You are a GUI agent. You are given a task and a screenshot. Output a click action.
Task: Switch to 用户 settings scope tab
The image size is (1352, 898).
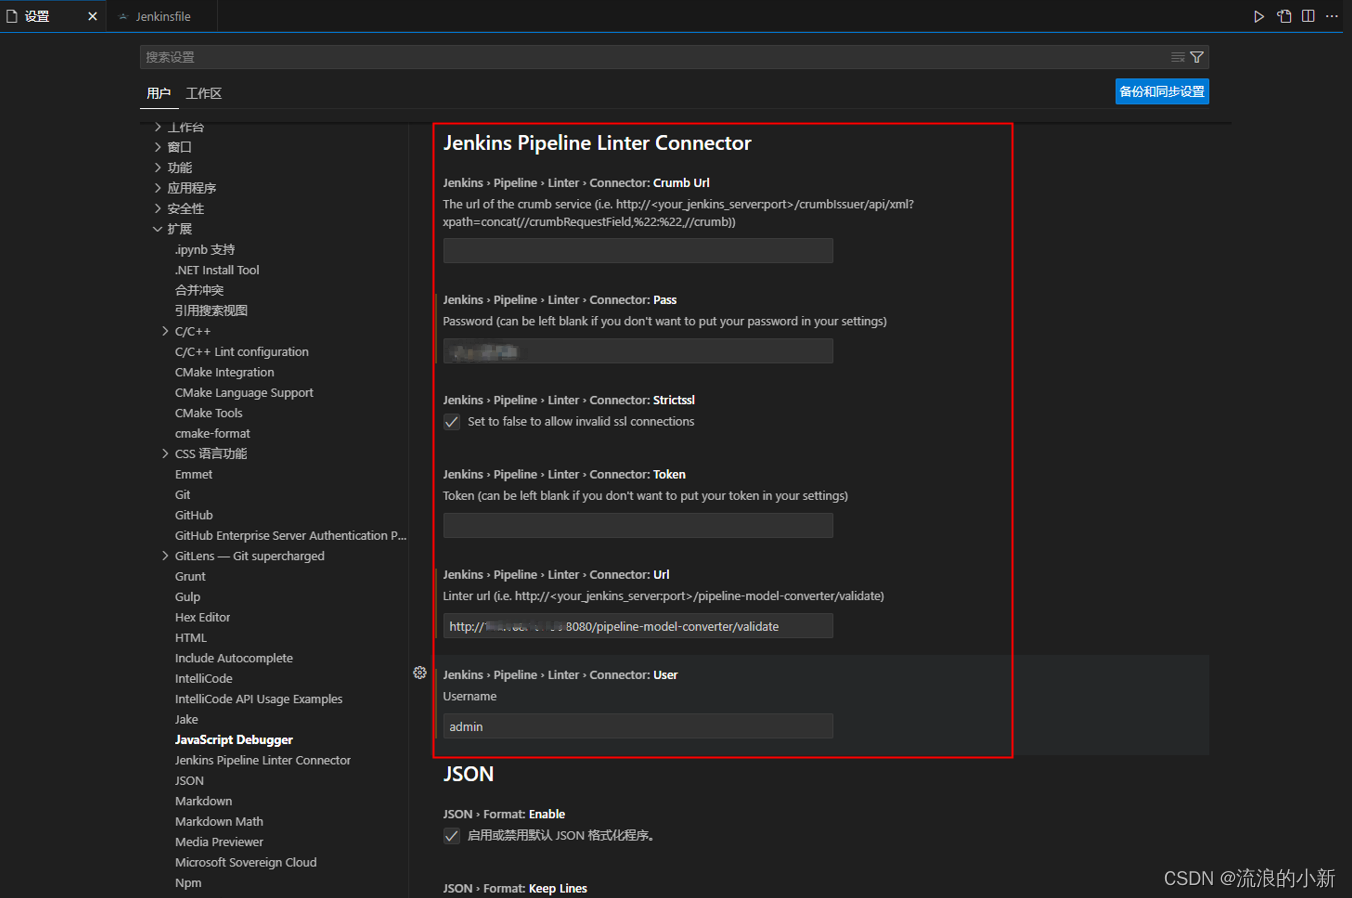coord(159,93)
